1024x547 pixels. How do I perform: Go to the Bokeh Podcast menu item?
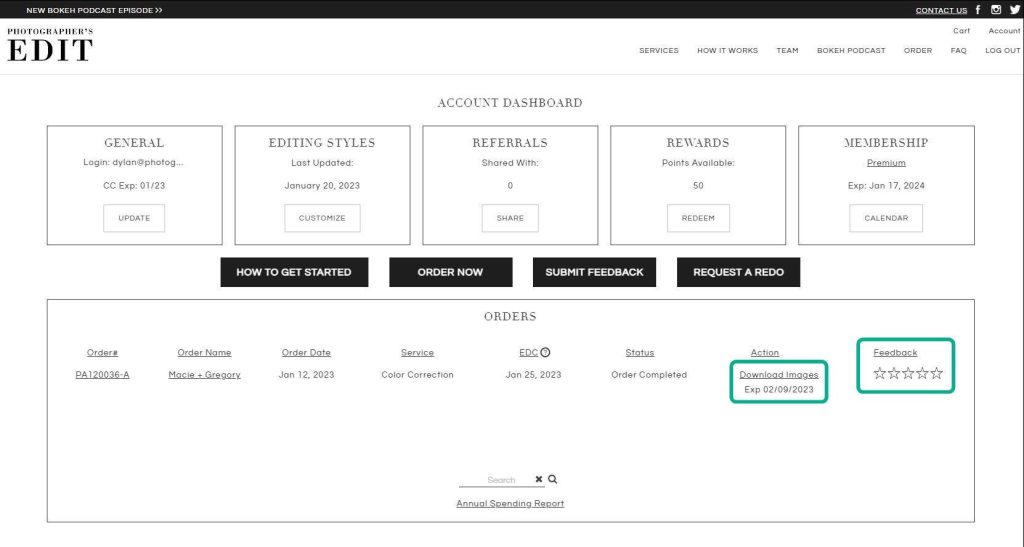click(851, 51)
